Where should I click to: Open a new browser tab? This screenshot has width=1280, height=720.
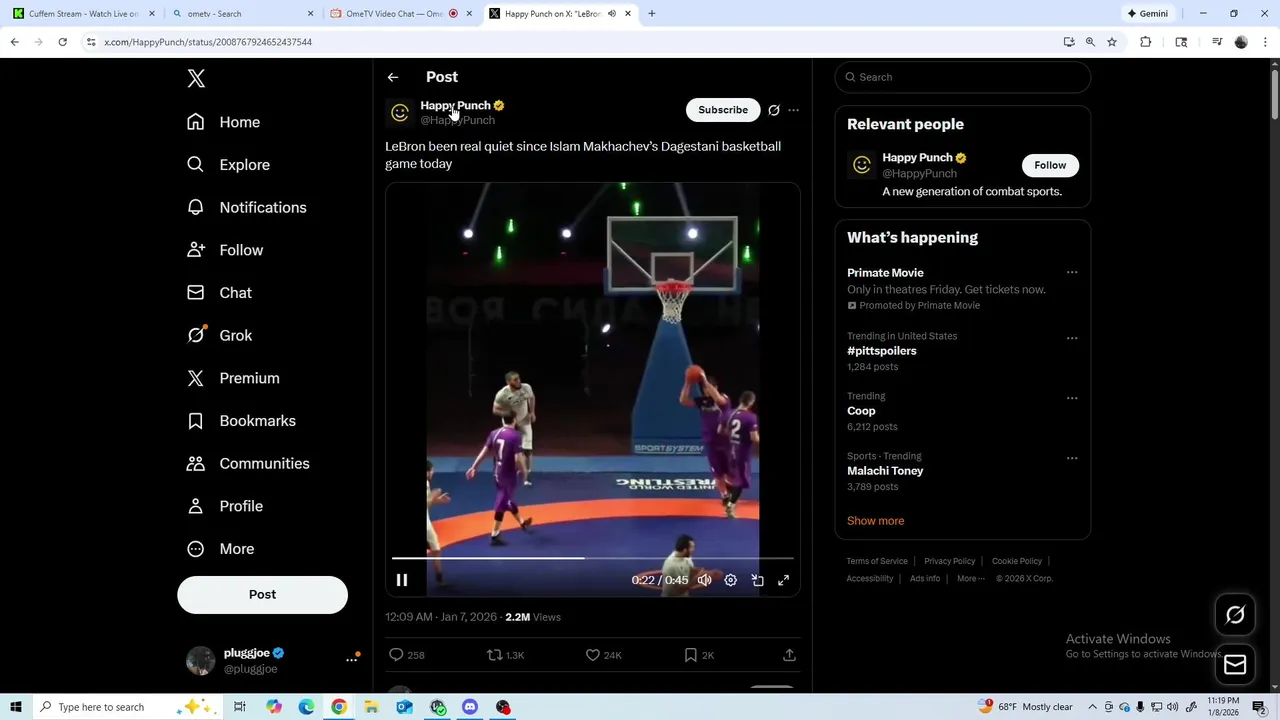652,14
